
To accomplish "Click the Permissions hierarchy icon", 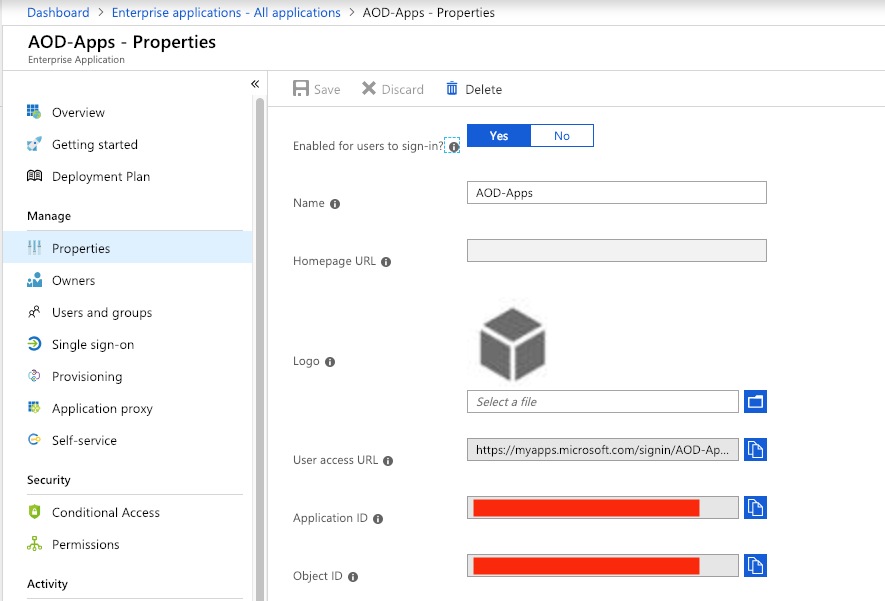I will click(x=34, y=543).
